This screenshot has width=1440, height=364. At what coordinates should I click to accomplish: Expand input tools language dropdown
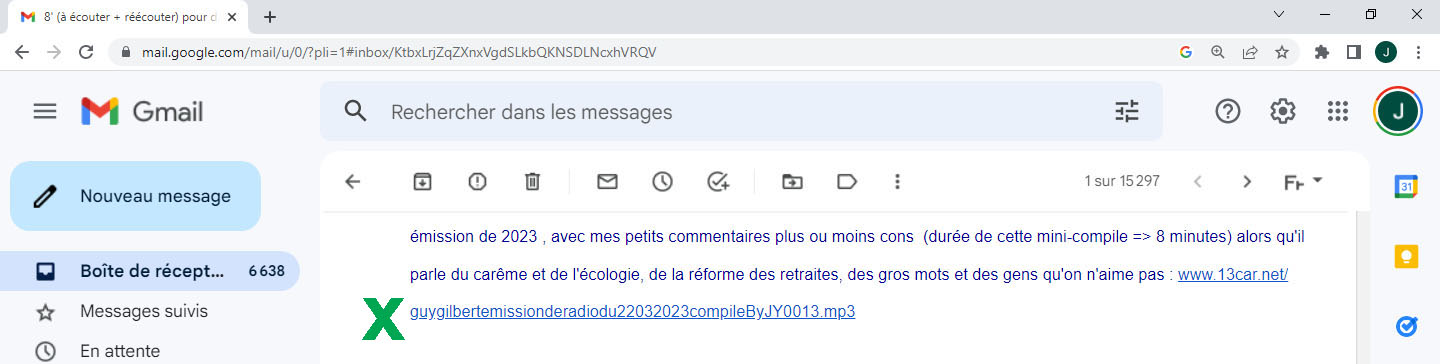[x=1317, y=180]
